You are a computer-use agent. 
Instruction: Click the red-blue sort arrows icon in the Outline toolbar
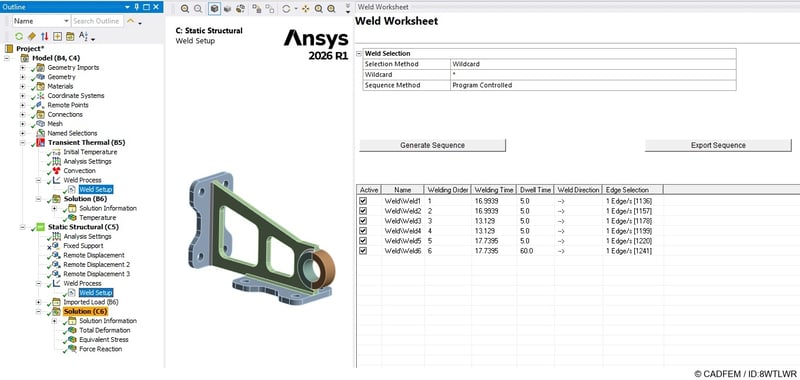coord(44,36)
